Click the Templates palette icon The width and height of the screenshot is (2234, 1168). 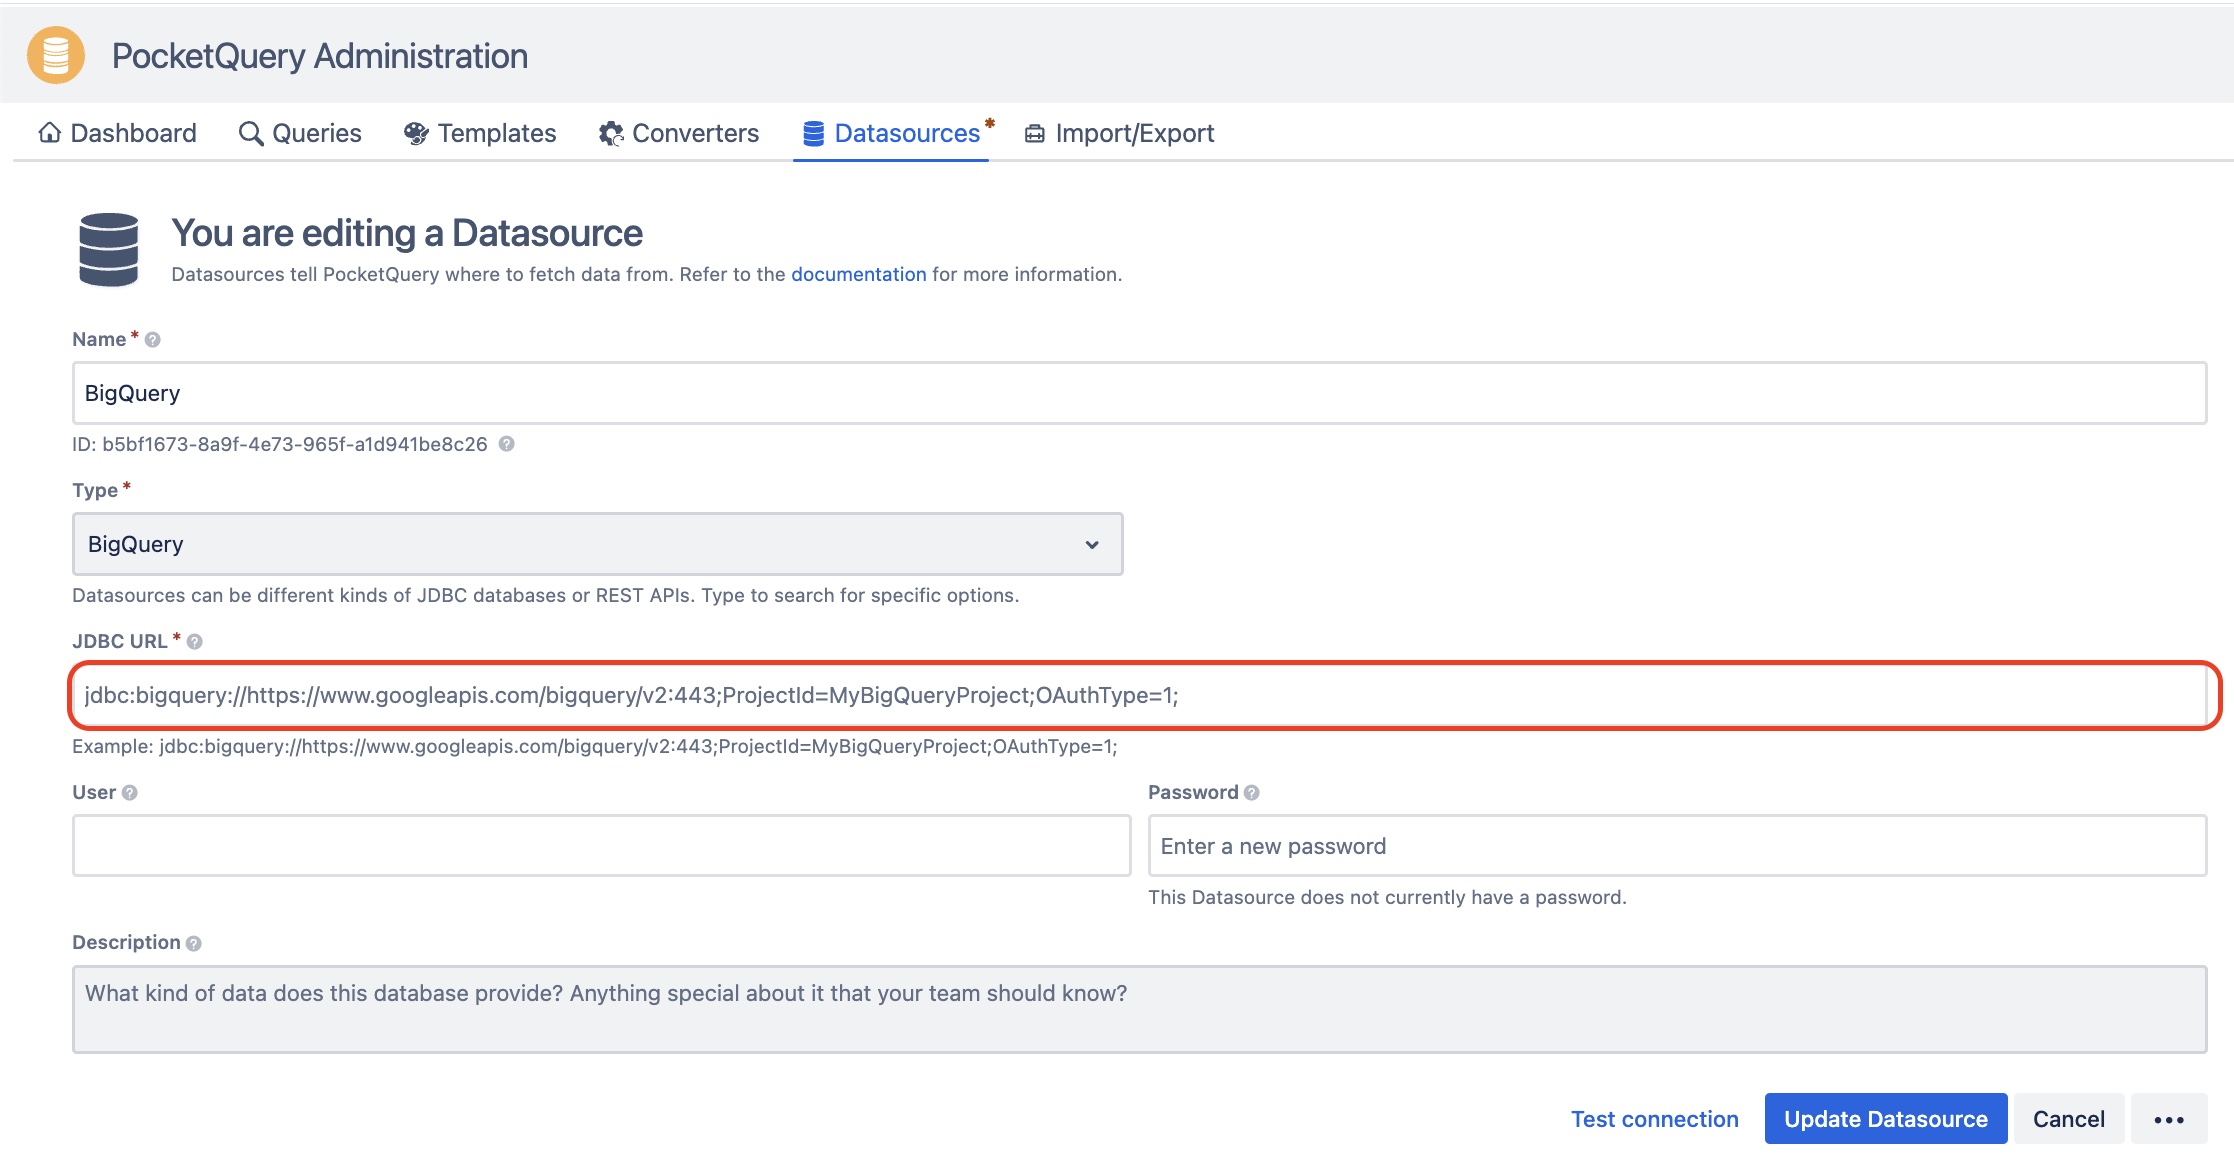click(416, 134)
